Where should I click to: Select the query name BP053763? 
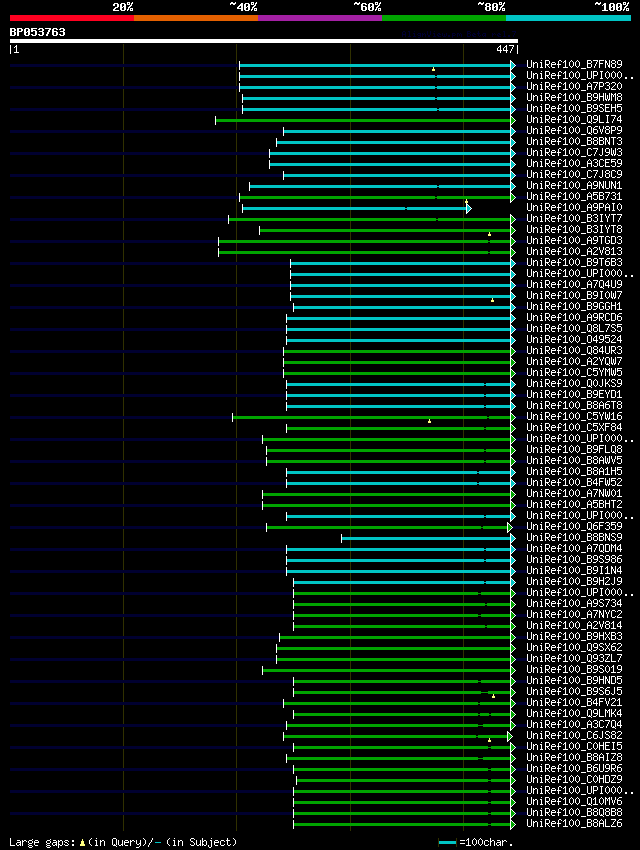click(x=37, y=32)
